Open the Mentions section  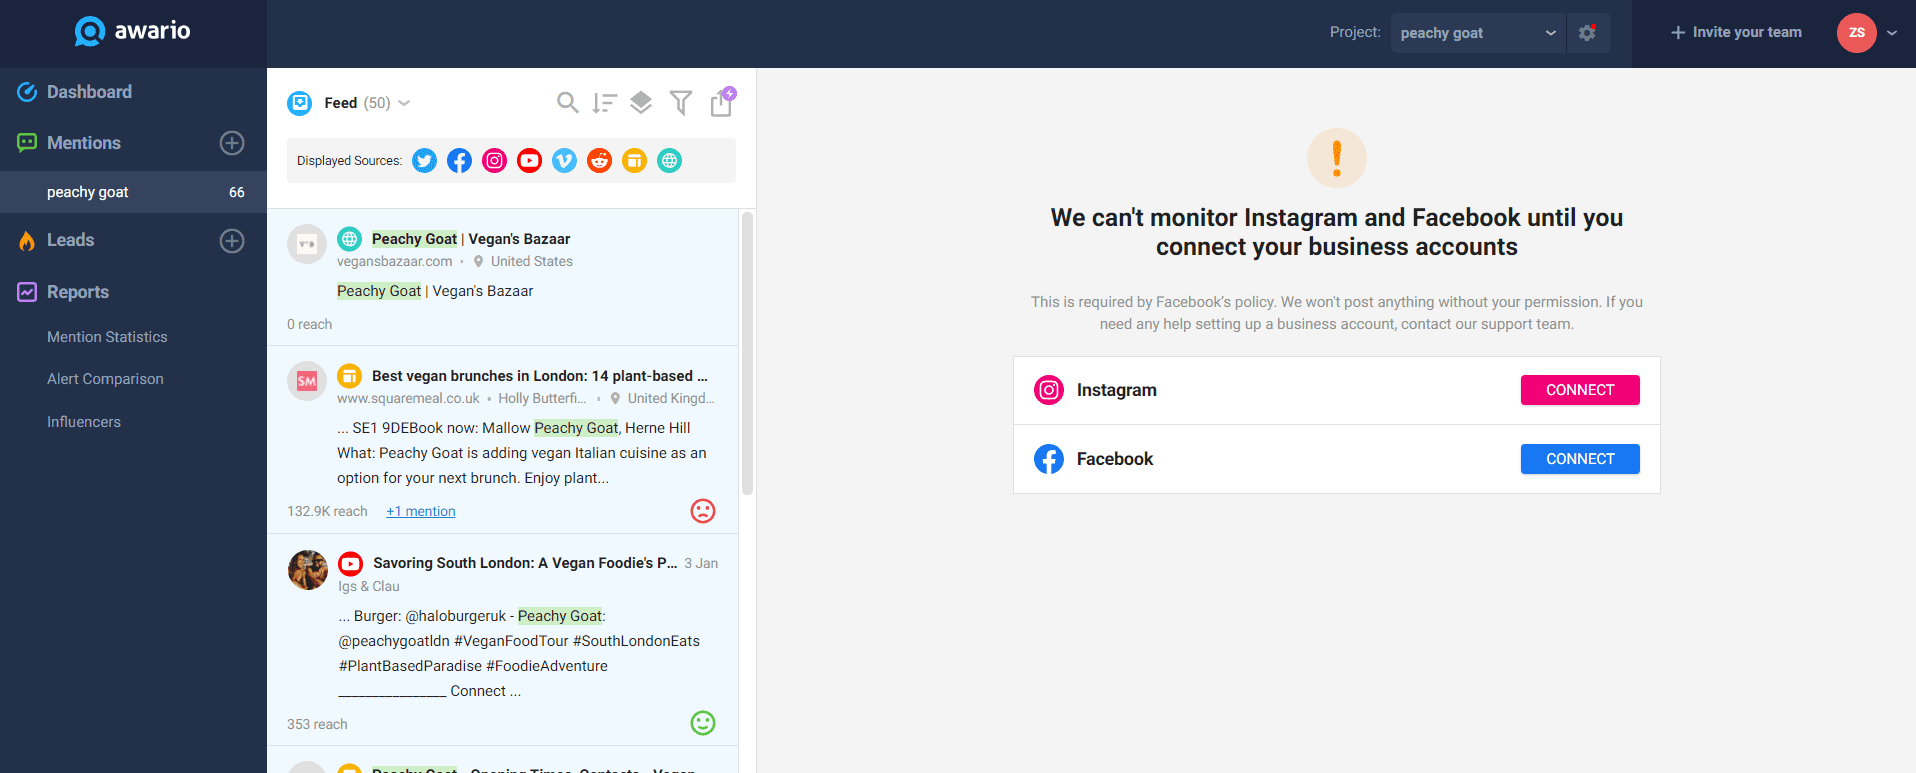84,143
